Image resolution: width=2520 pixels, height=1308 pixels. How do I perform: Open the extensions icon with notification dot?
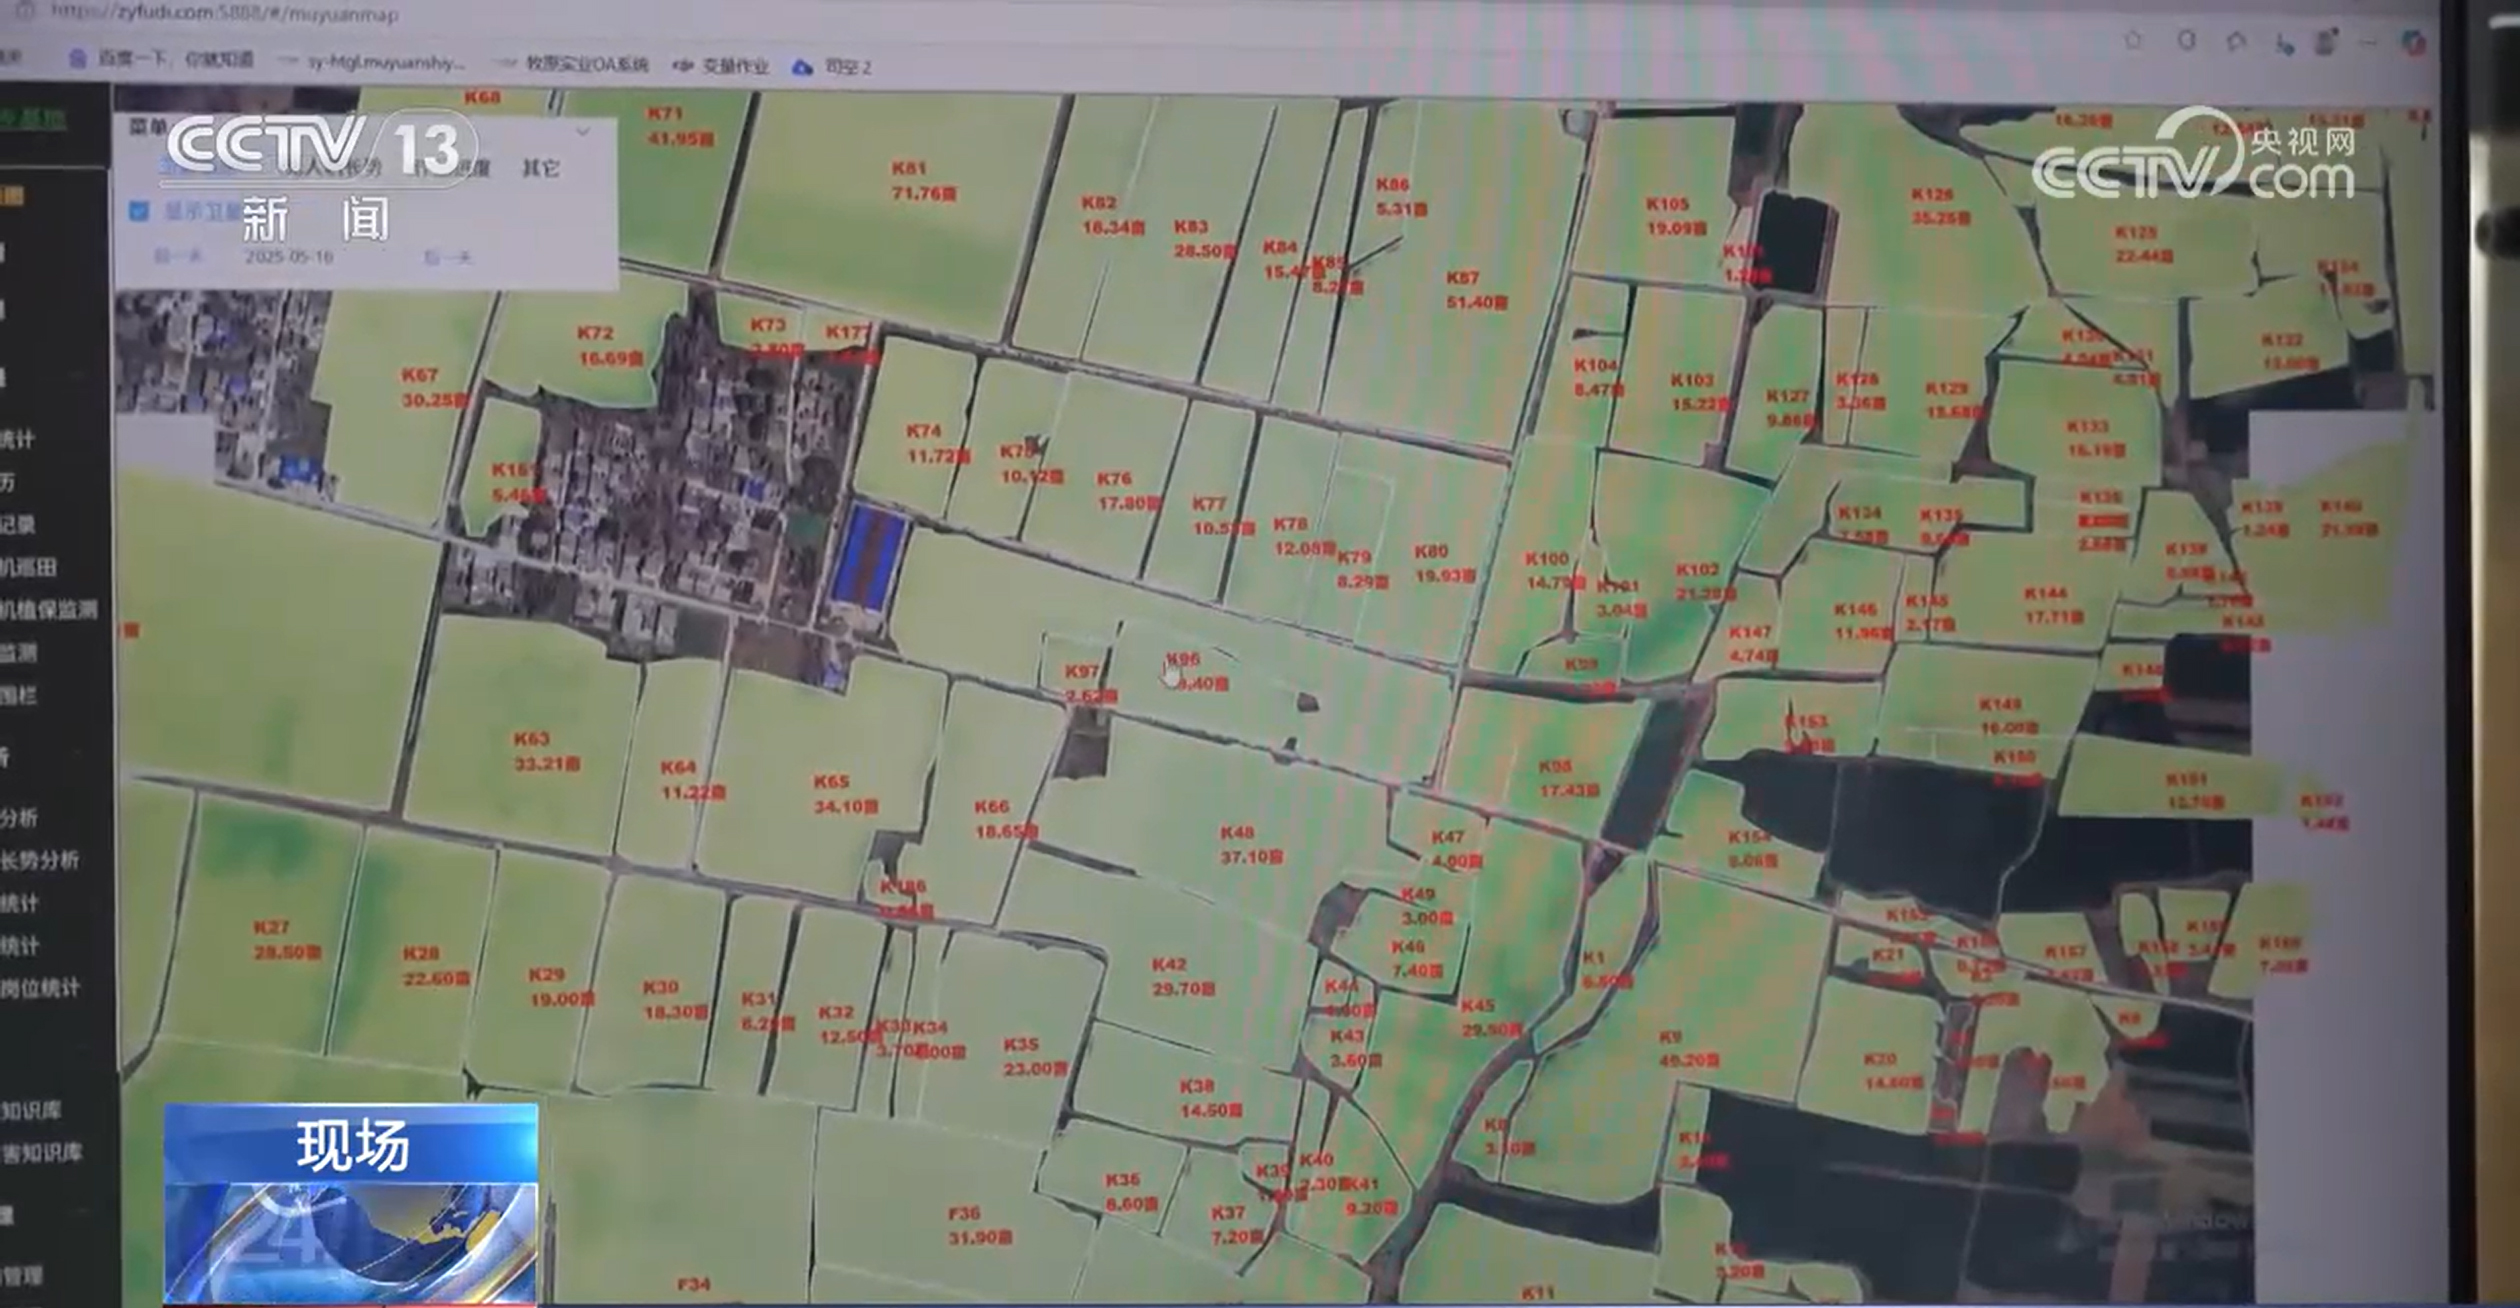(2326, 42)
